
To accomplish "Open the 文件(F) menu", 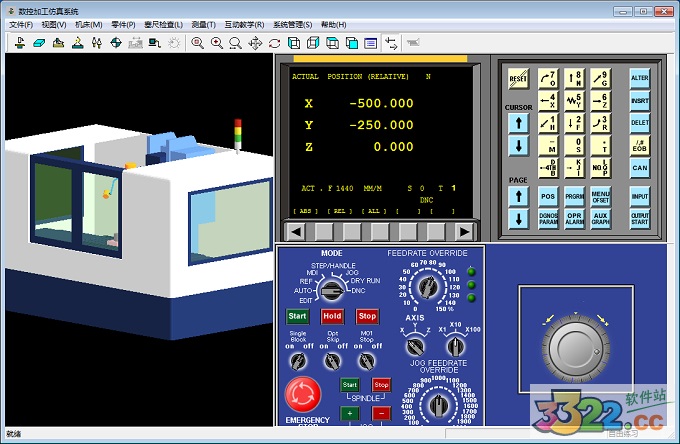I will point(20,24).
